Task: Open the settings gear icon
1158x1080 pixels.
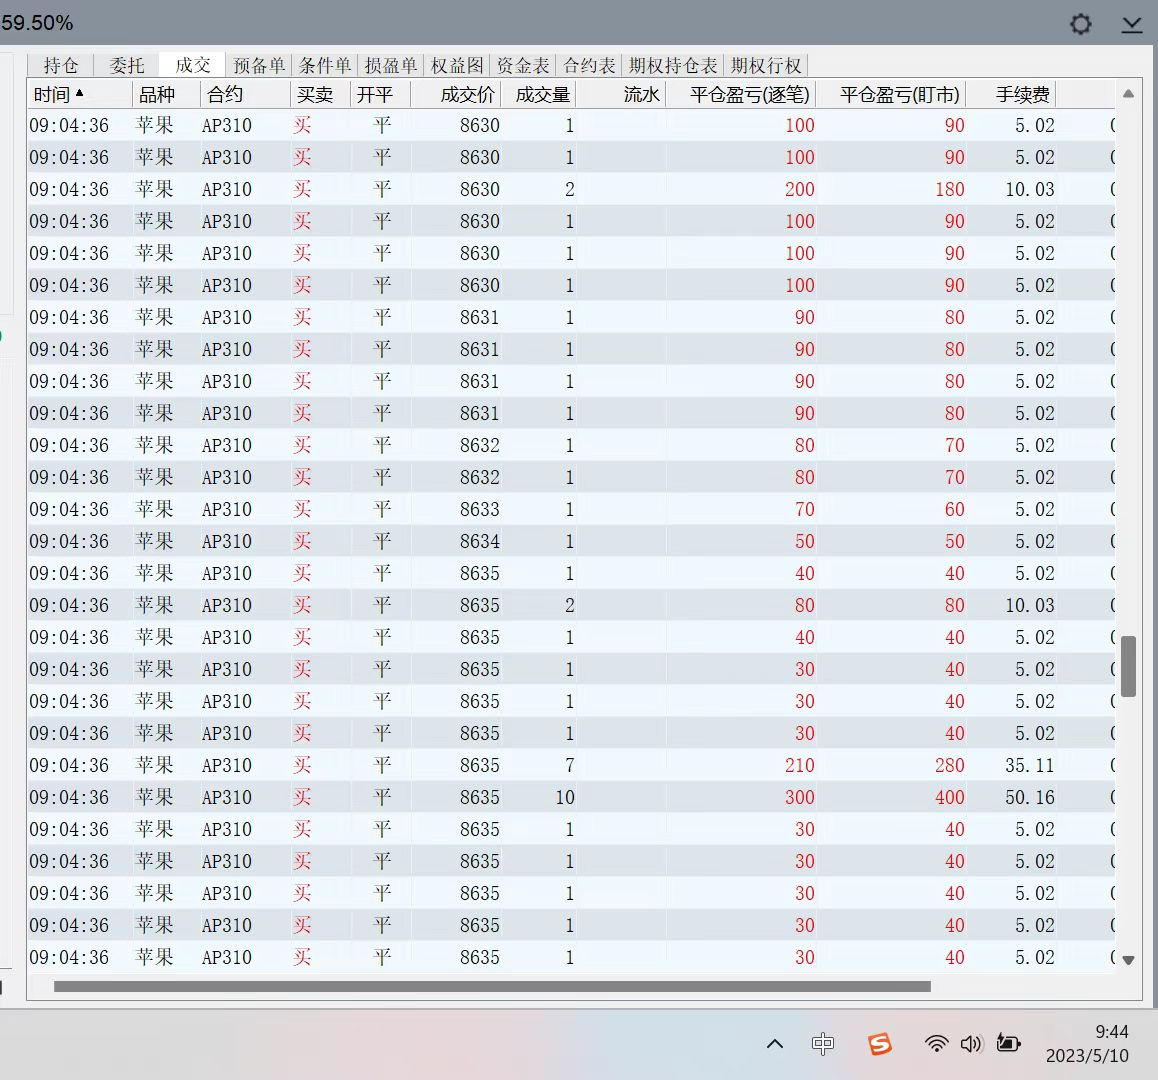Action: point(1080,24)
